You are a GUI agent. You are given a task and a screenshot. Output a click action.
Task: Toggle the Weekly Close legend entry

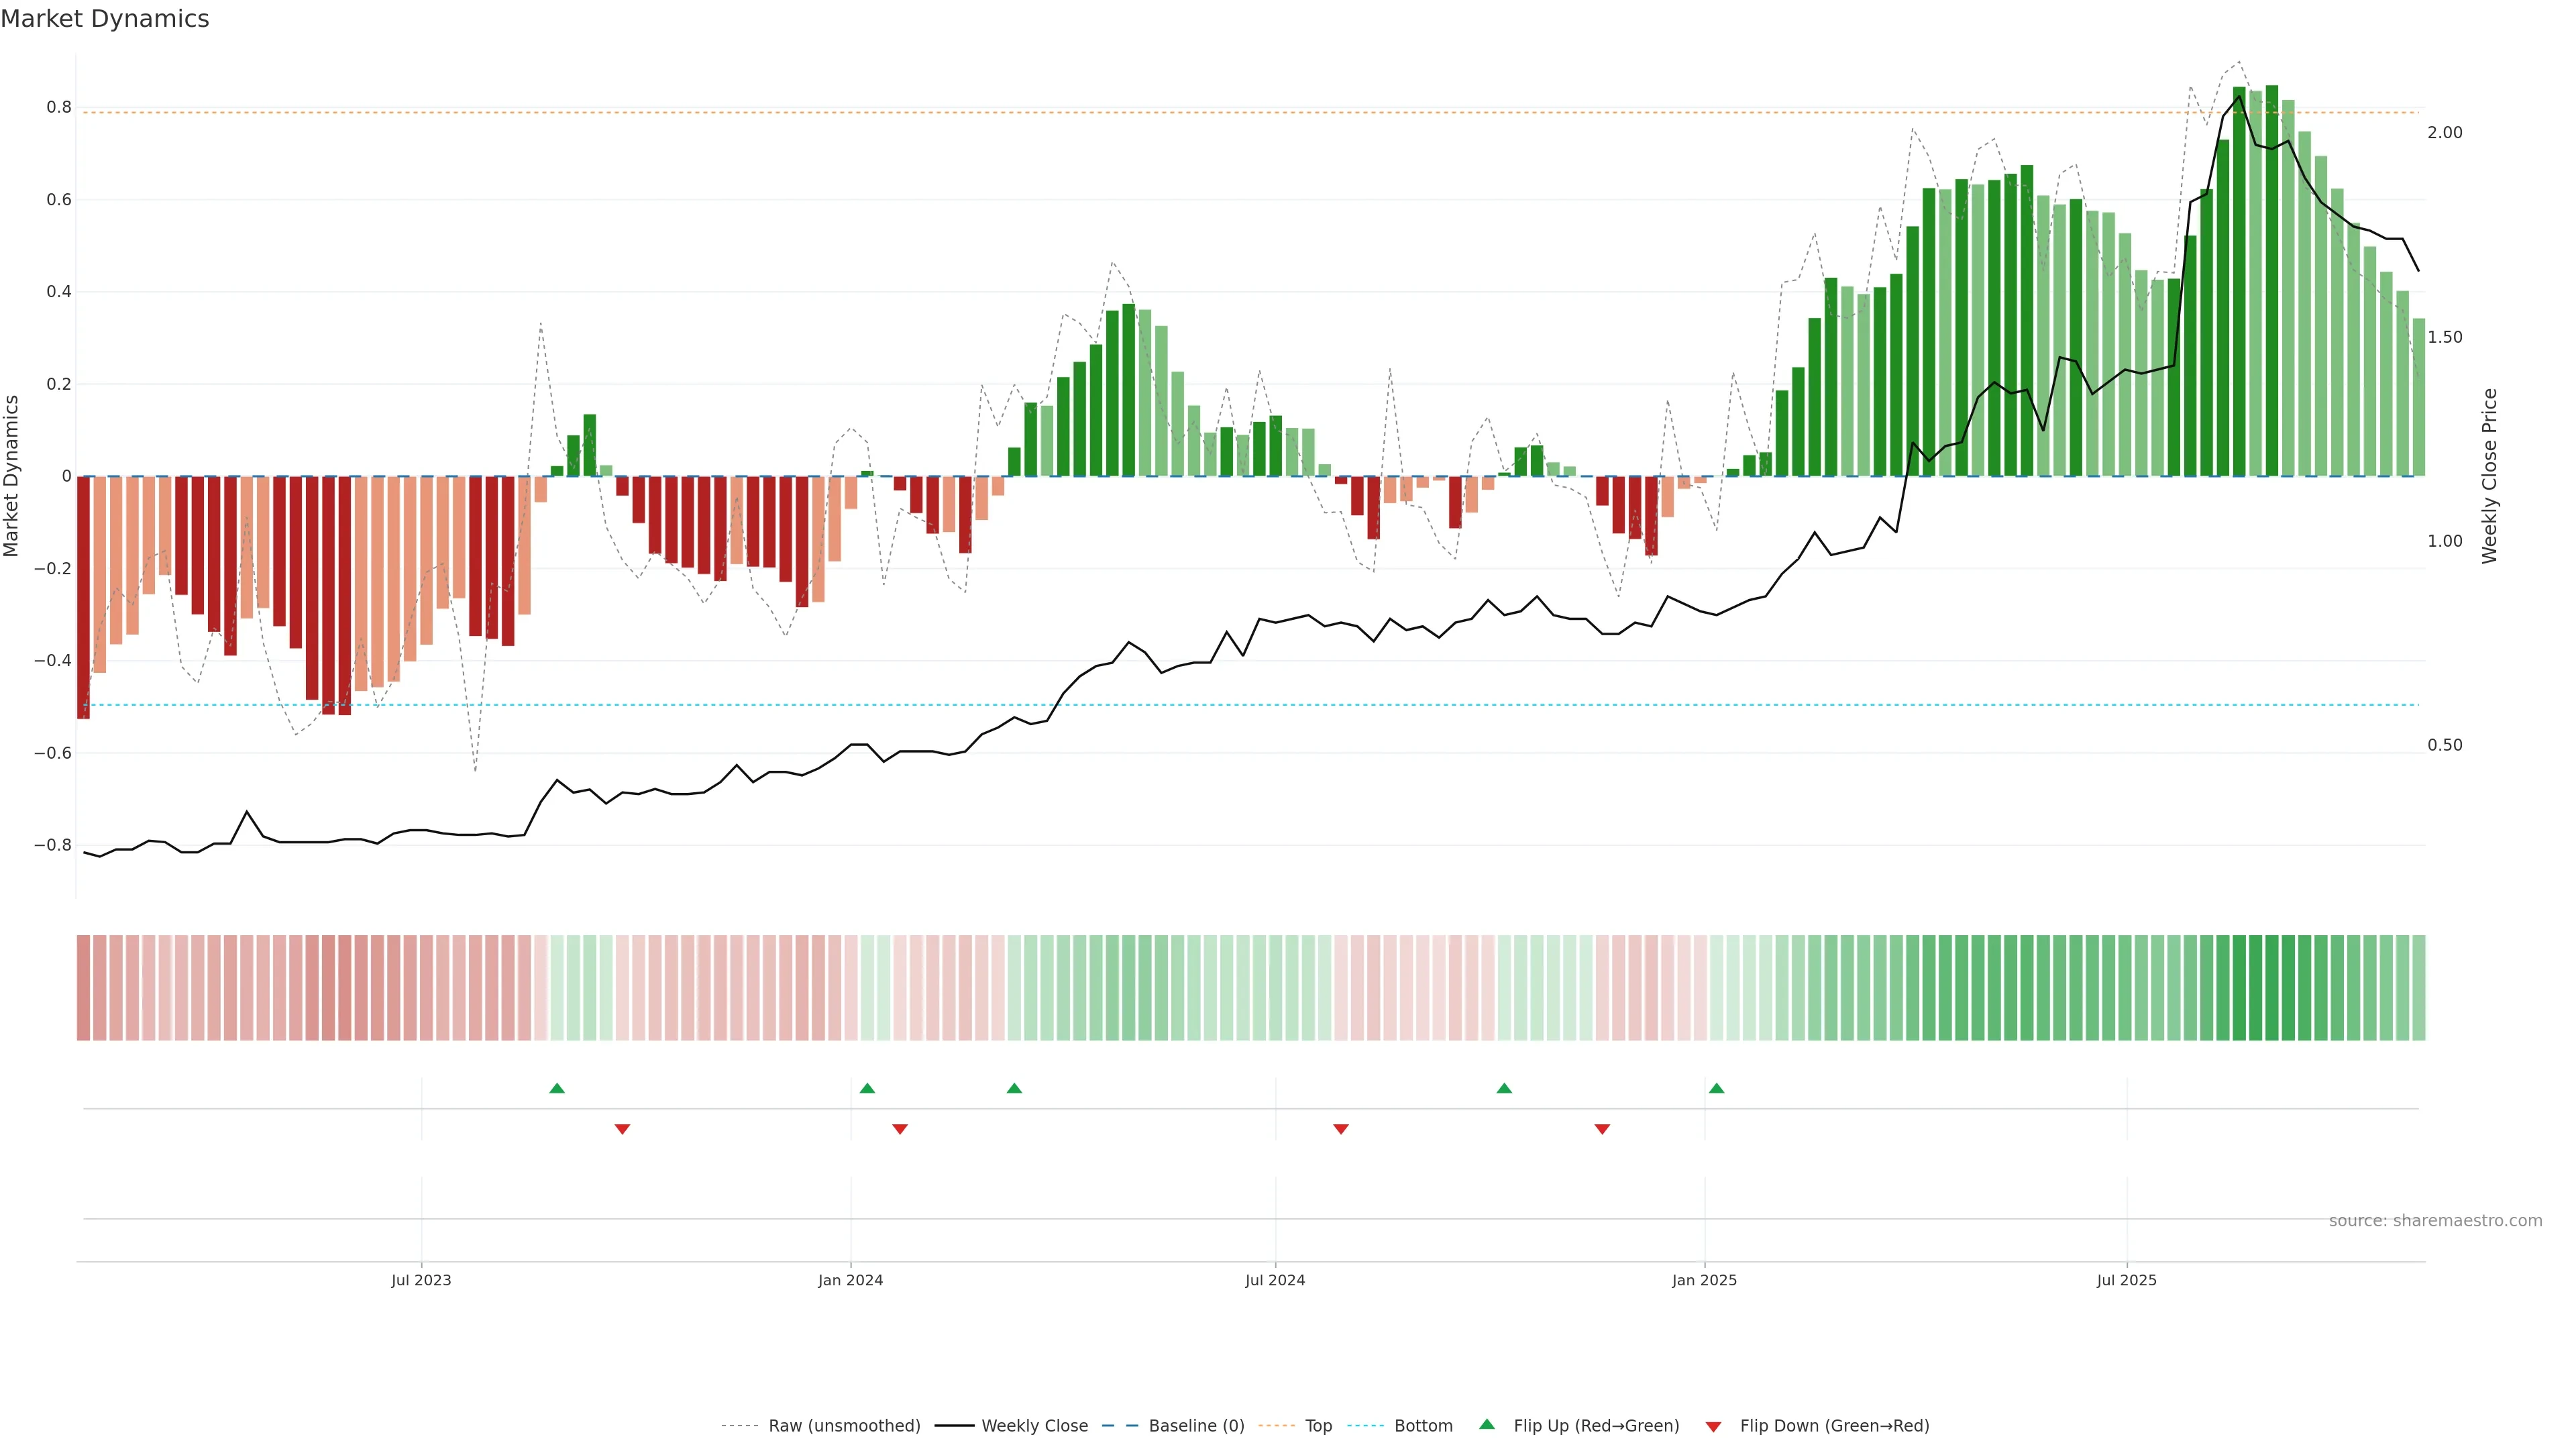pyautogui.click(x=1034, y=1426)
